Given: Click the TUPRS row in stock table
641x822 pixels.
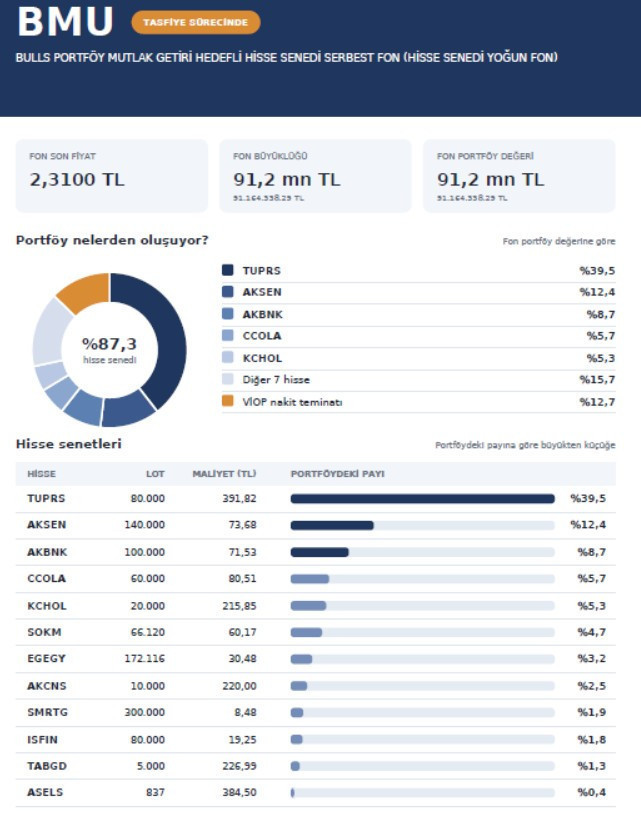Looking at the screenshot, I should pyautogui.click(x=316, y=499).
